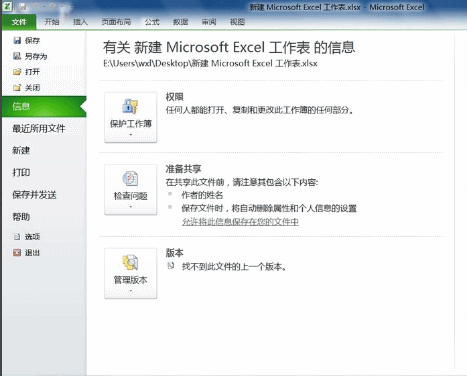This screenshot has height=376, width=467.
Task: Click the Check for Issues document icon
Action: click(130, 179)
